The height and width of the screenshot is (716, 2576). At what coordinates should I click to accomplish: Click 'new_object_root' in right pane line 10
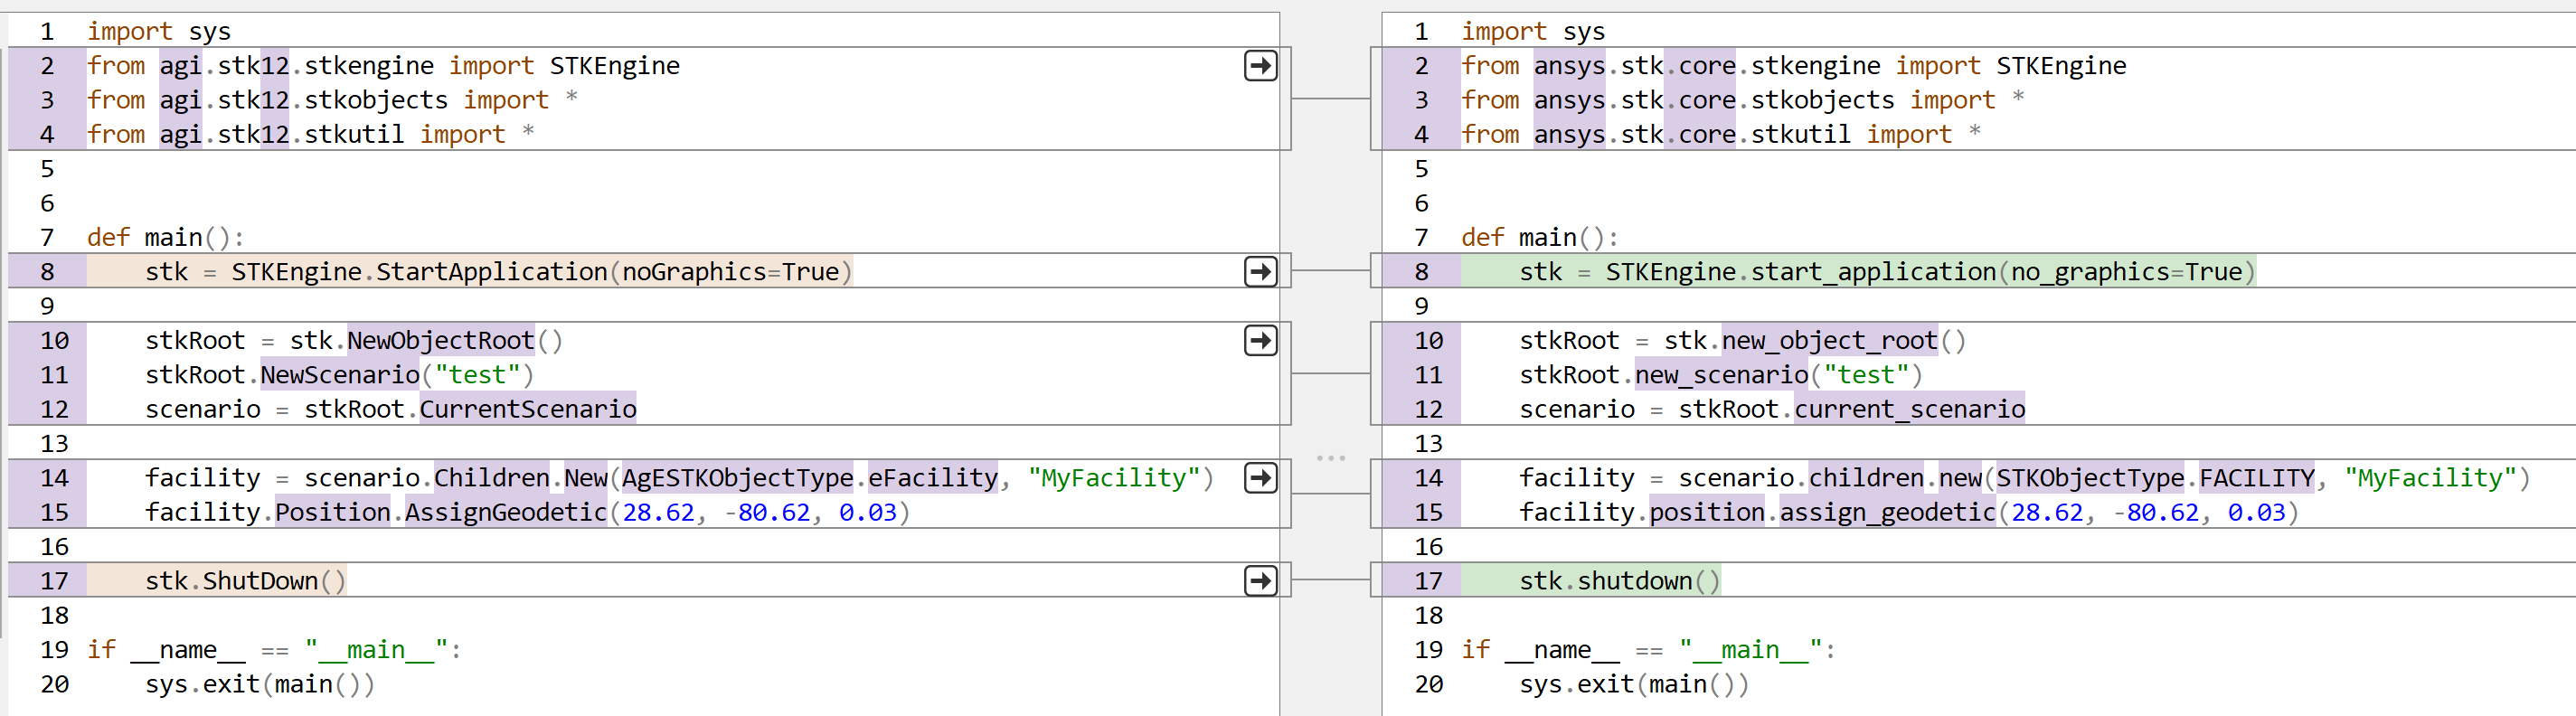coord(1830,341)
